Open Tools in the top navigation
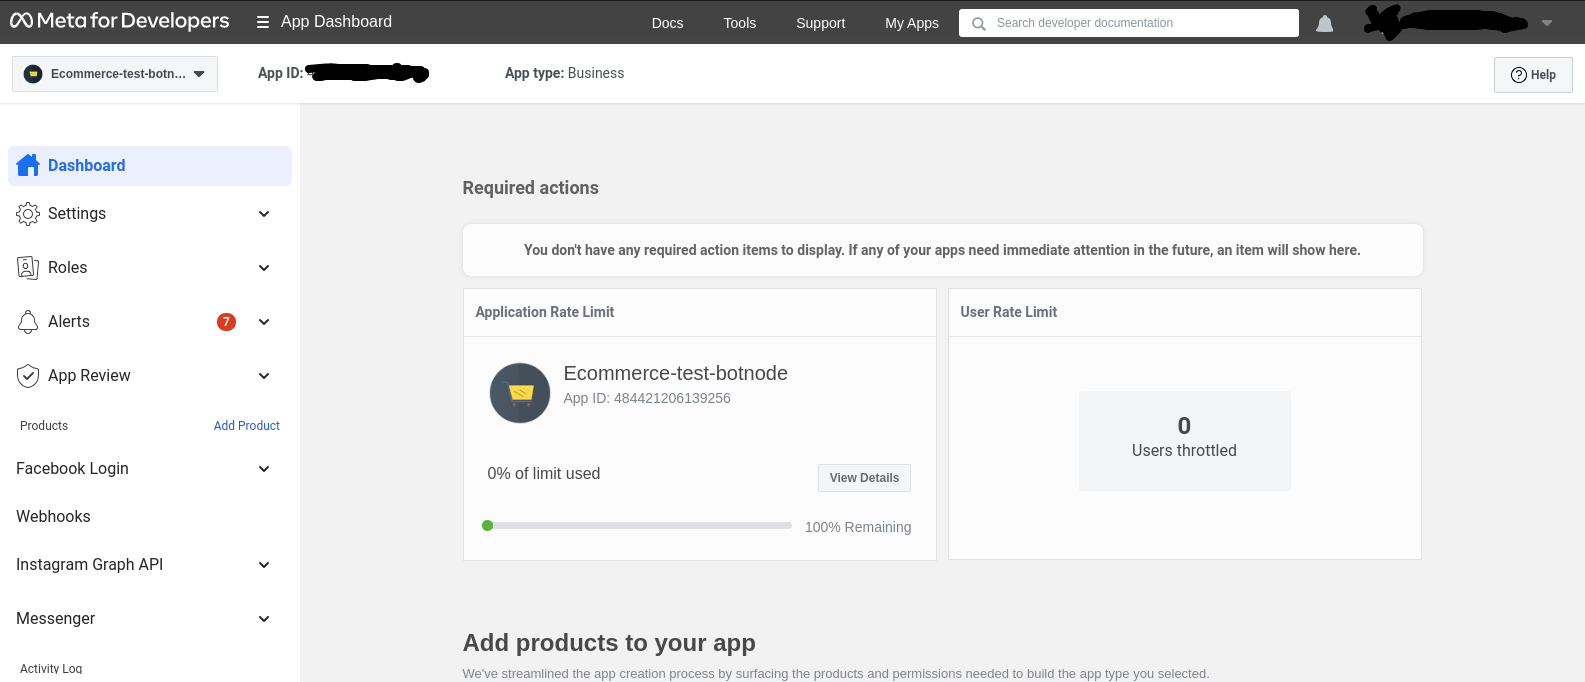Image resolution: width=1585 pixels, height=682 pixels. point(740,23)
